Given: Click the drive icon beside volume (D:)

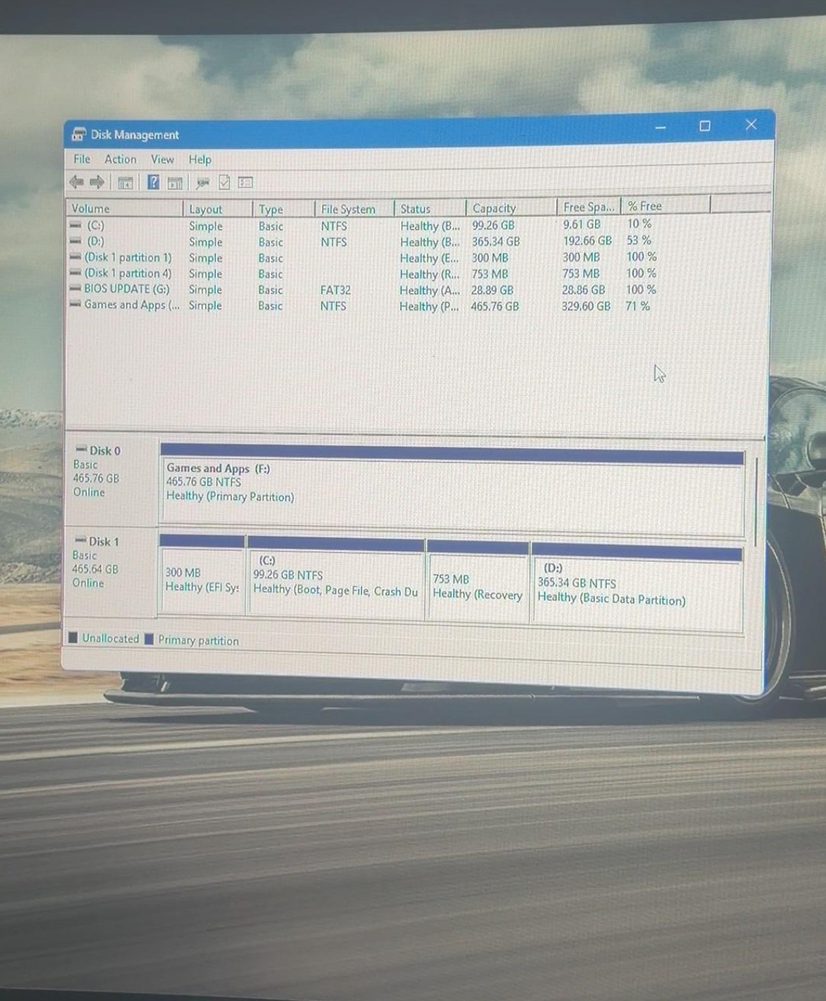Looking at the screenshot, I should tap(75, 241).
